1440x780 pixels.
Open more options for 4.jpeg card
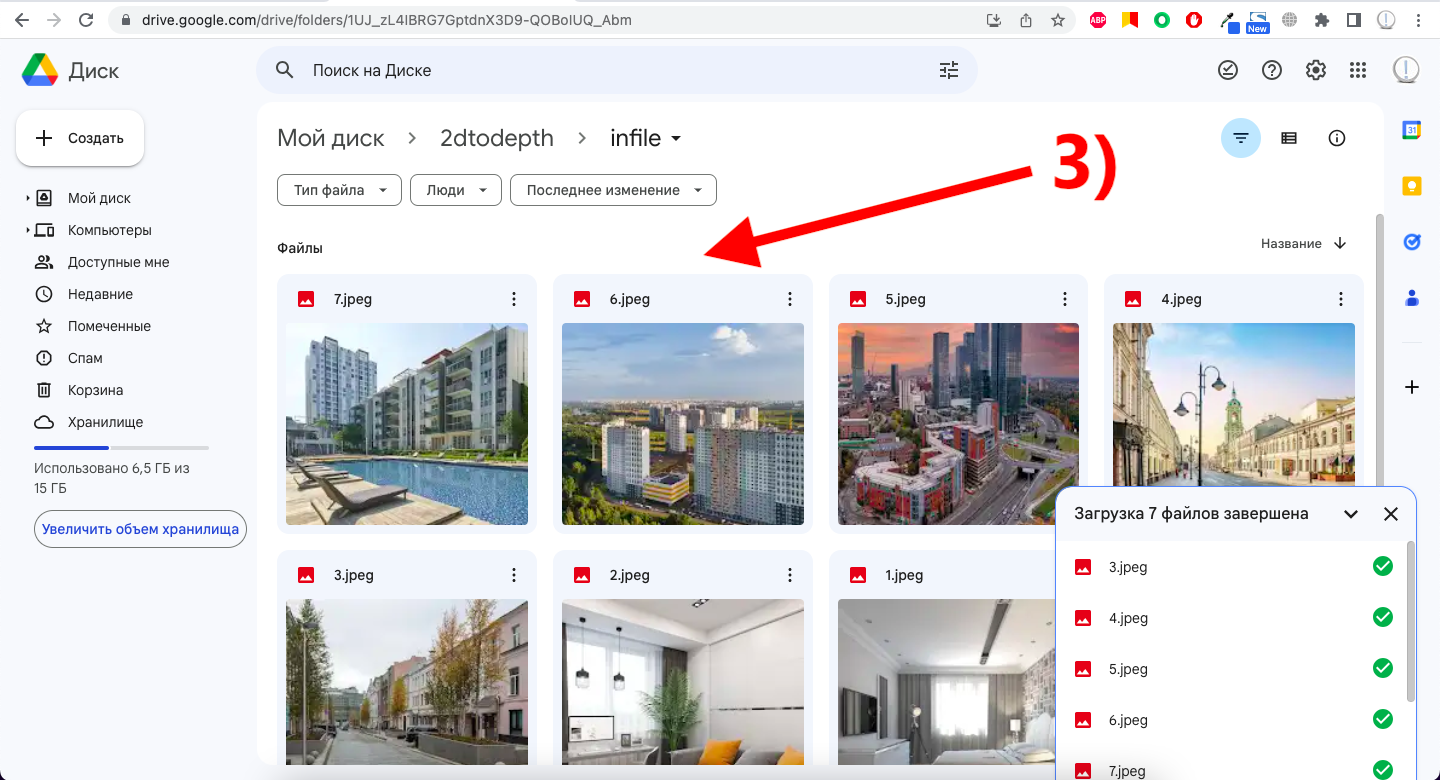point(1341,299)
